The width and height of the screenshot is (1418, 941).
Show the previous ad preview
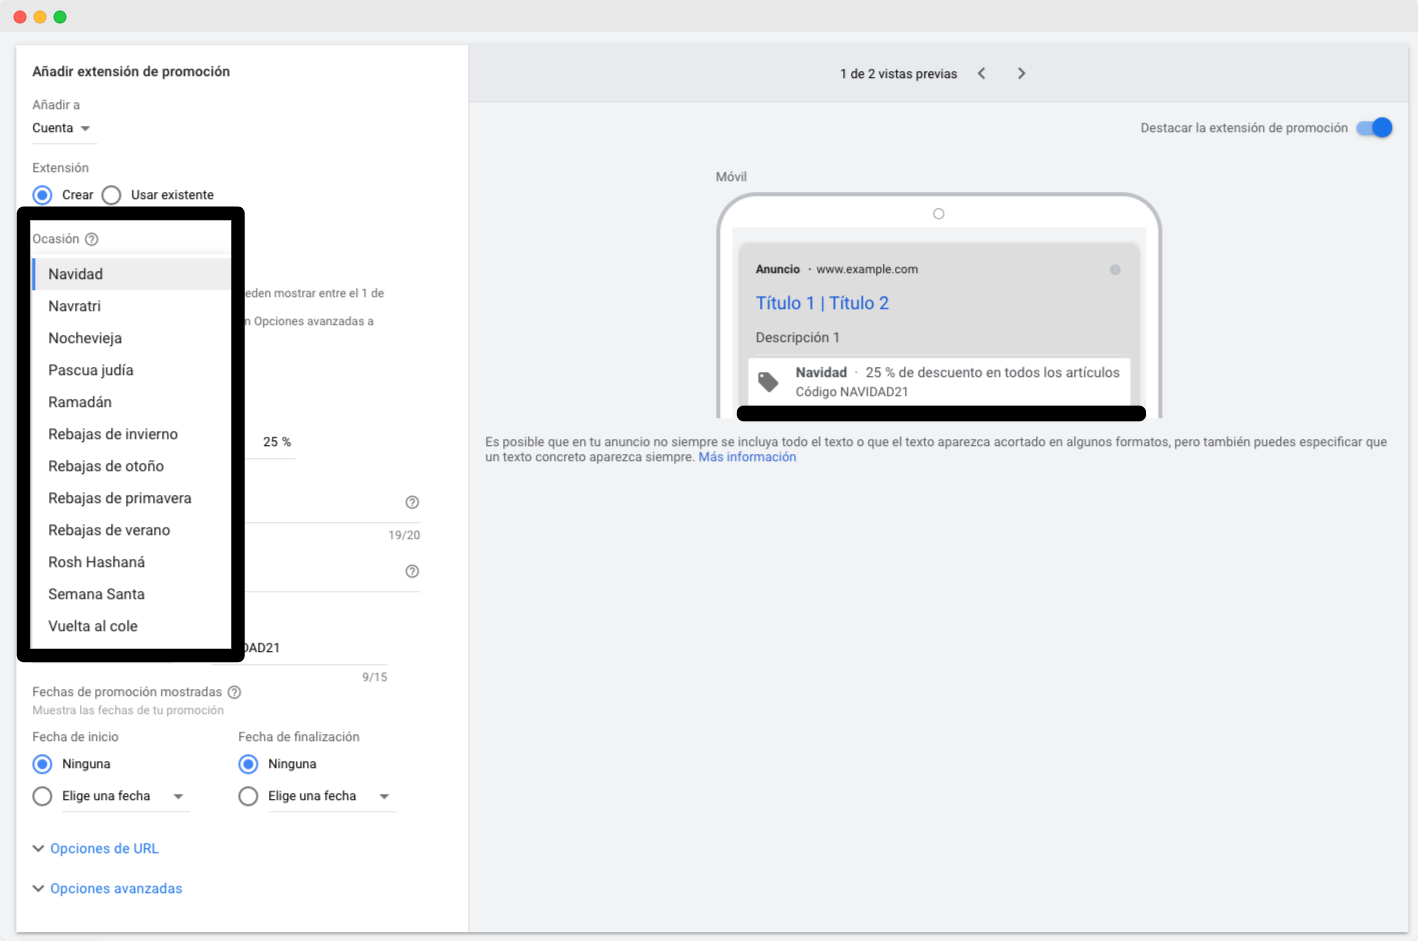coord(982,73)
